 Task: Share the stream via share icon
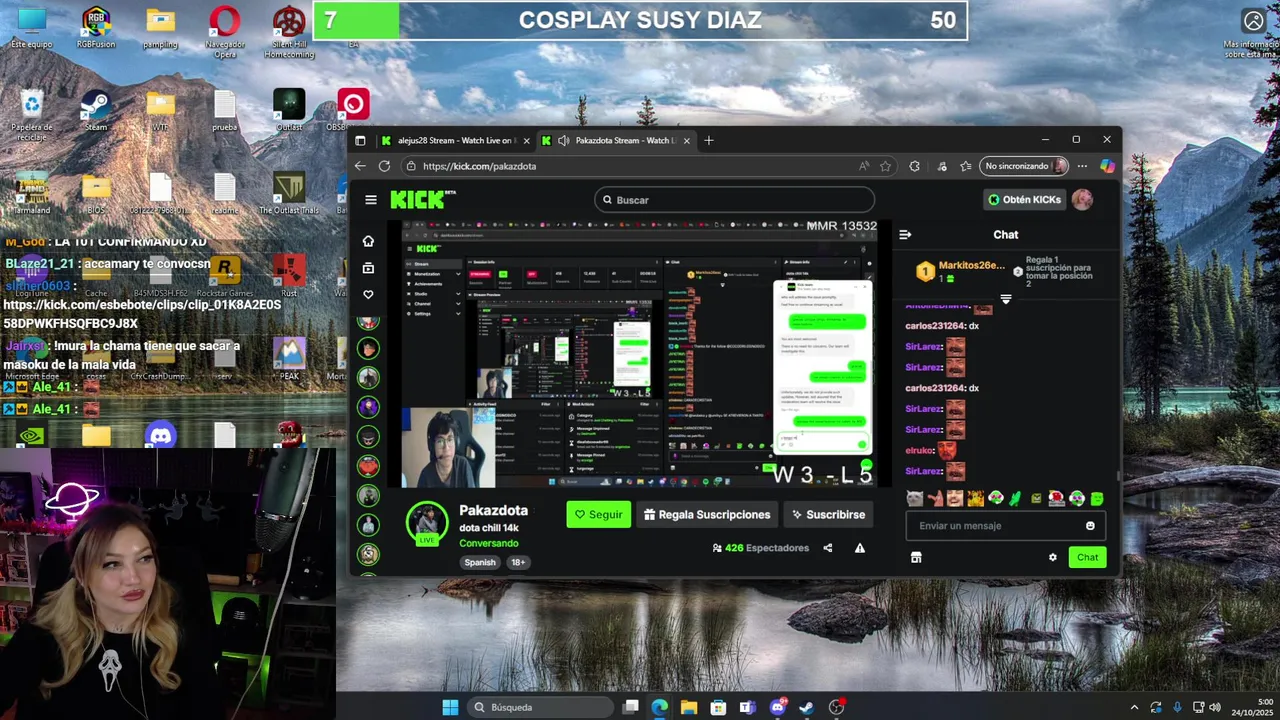click(x=827, y=548)
